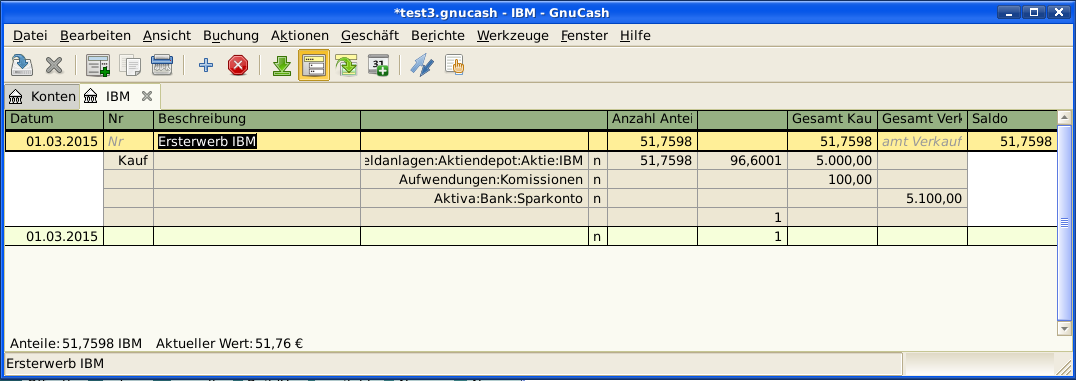Screen dimensions: 1076x381
Task: Select the Aktiva:Bank:Sparkonto account cell
Action: click(x=475, y=199)
